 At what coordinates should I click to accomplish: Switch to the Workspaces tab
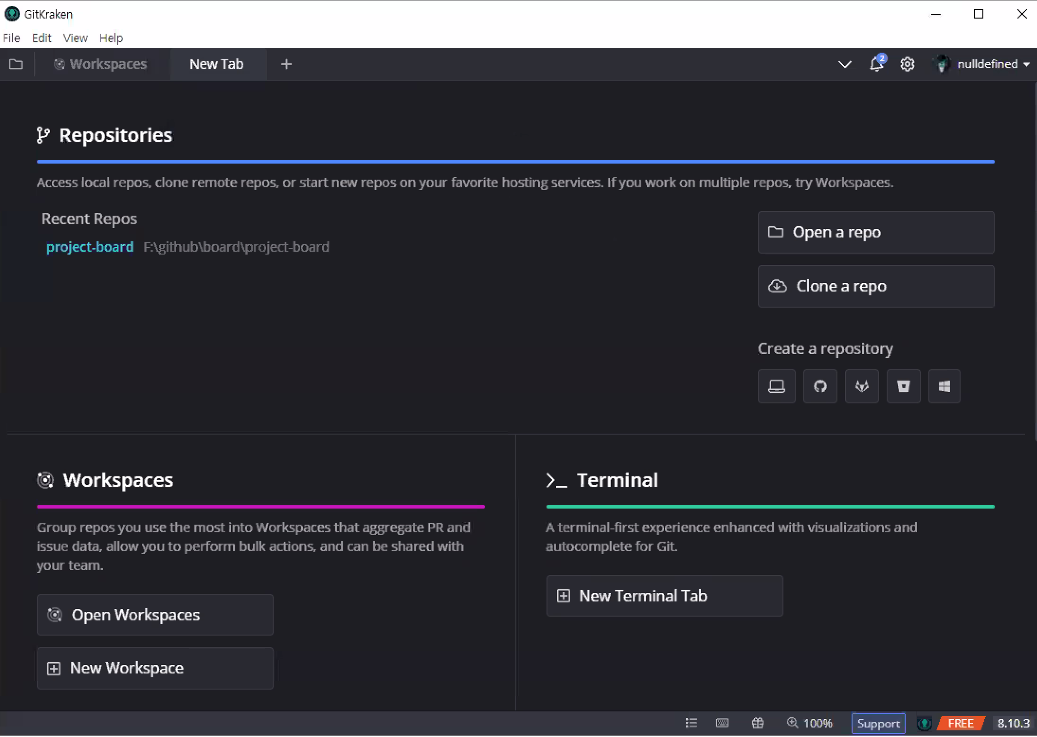101,64
